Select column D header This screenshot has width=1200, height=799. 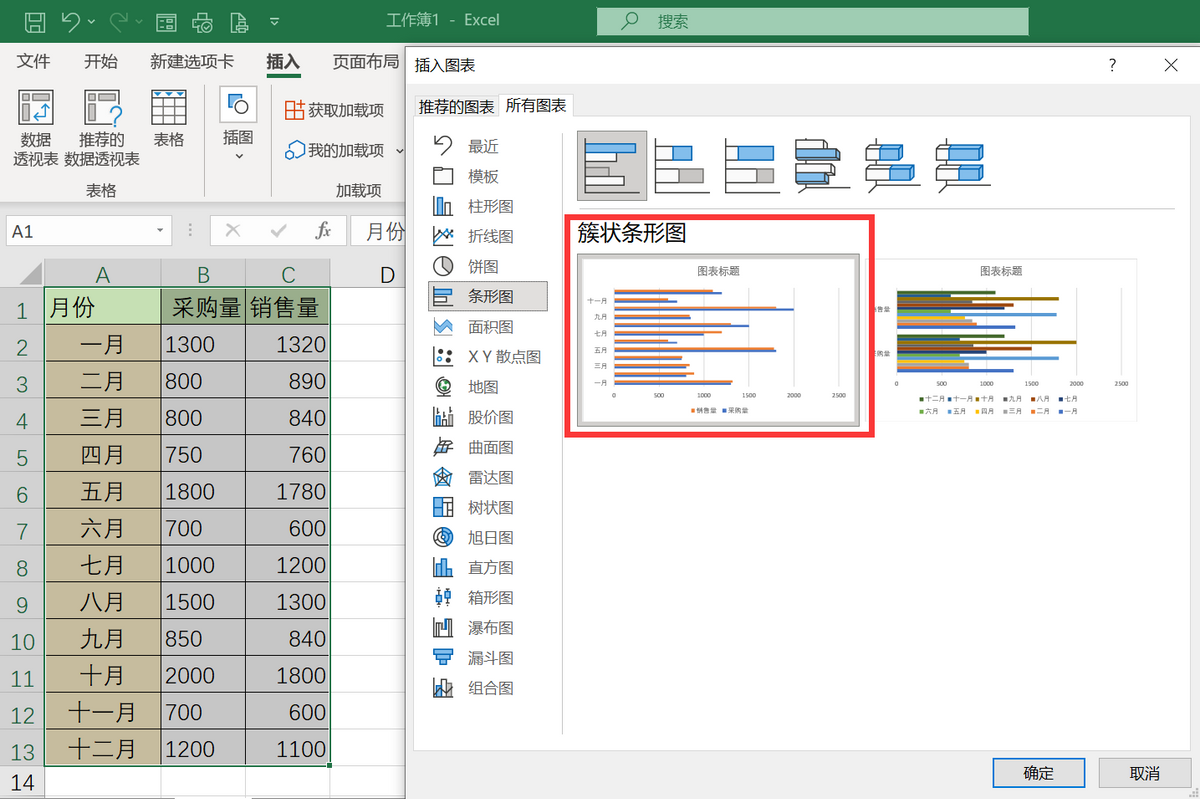pyautogui.click(x=387, y=274)
